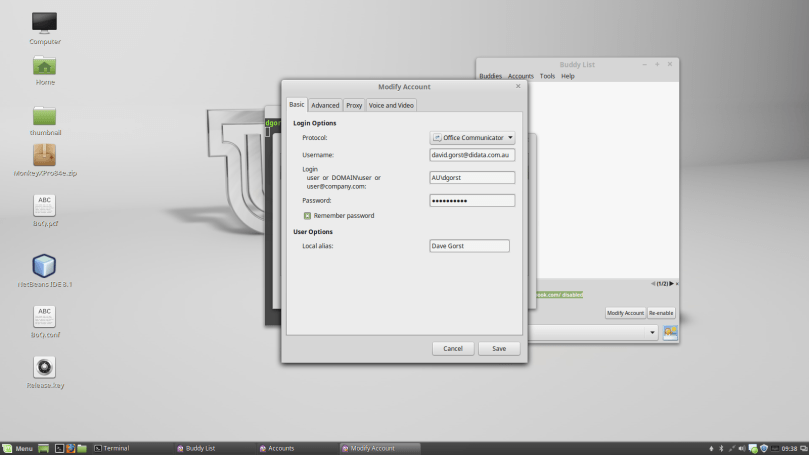Screen dimensions: 809x455
Task: Launch NetBeans IDE 8.1 desktop icon
Action: coord(44,270)
